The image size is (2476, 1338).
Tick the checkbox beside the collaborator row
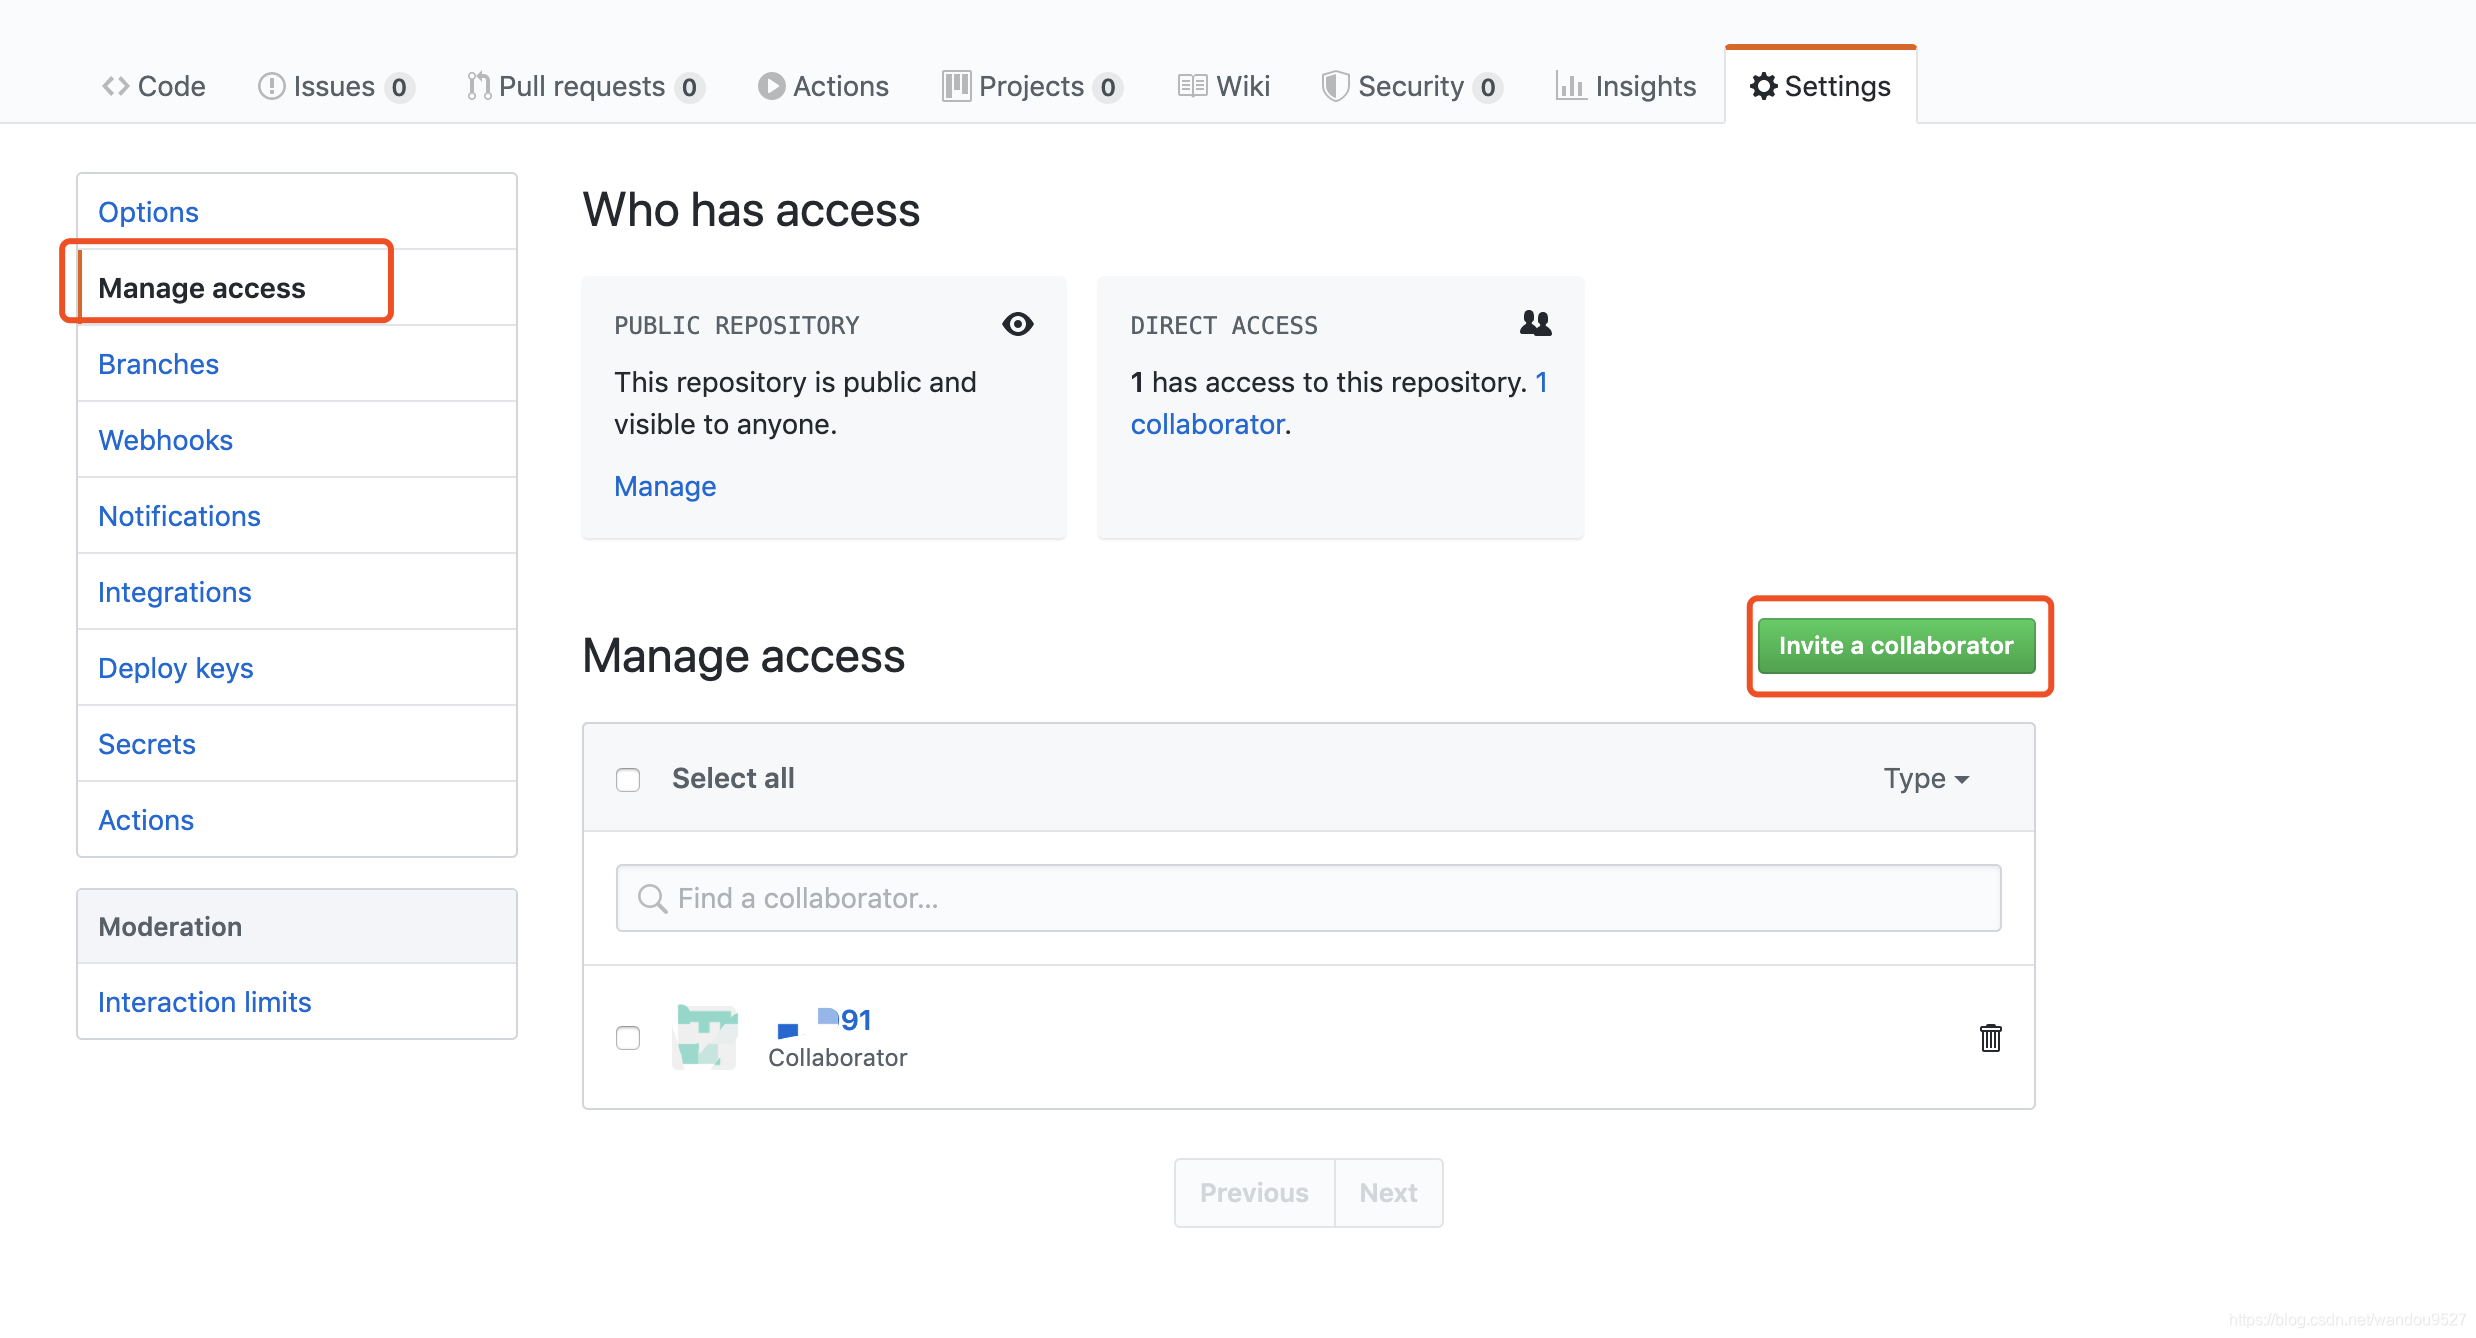(628, 1038)
